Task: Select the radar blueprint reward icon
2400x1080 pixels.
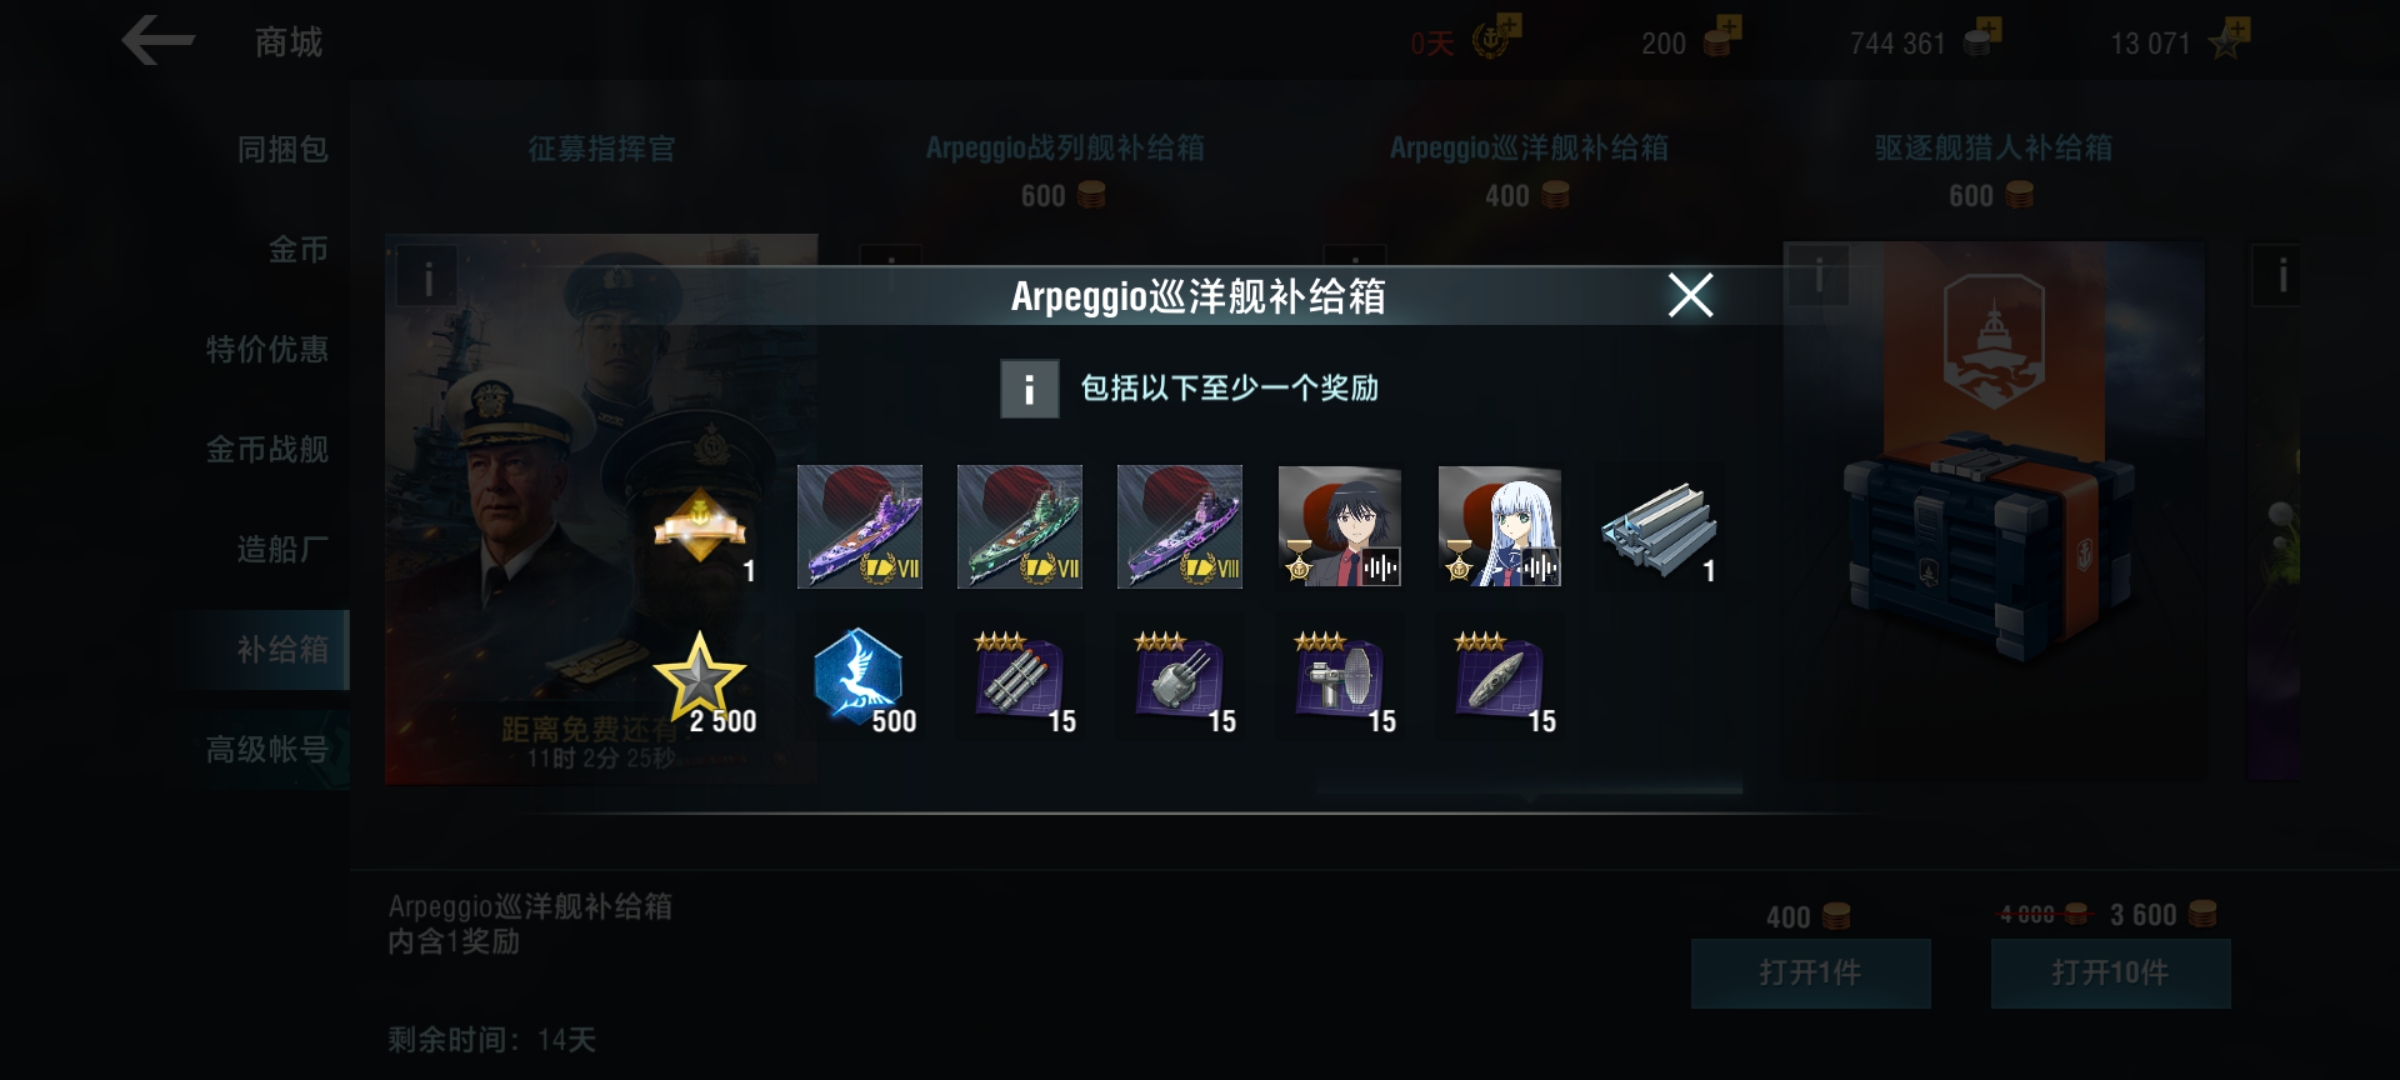Action: [x=1340, y=680]
